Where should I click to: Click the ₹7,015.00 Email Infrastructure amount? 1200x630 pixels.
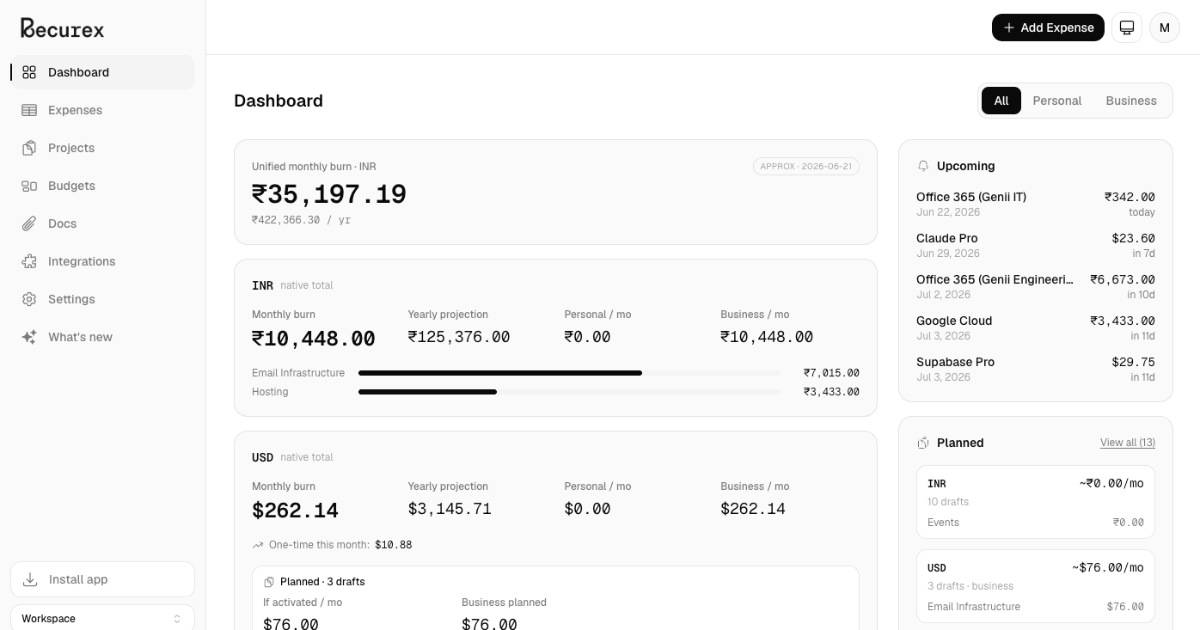pyautogui.click(x=831, y=373)
